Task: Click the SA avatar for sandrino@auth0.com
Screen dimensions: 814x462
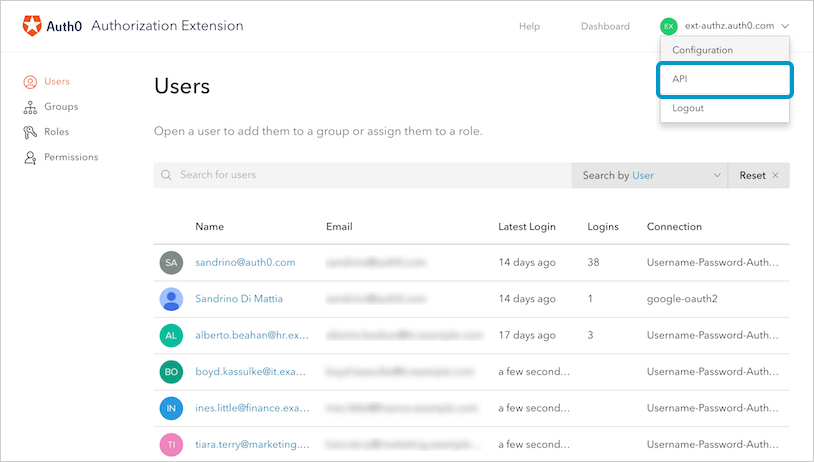Action: (171, 263)
